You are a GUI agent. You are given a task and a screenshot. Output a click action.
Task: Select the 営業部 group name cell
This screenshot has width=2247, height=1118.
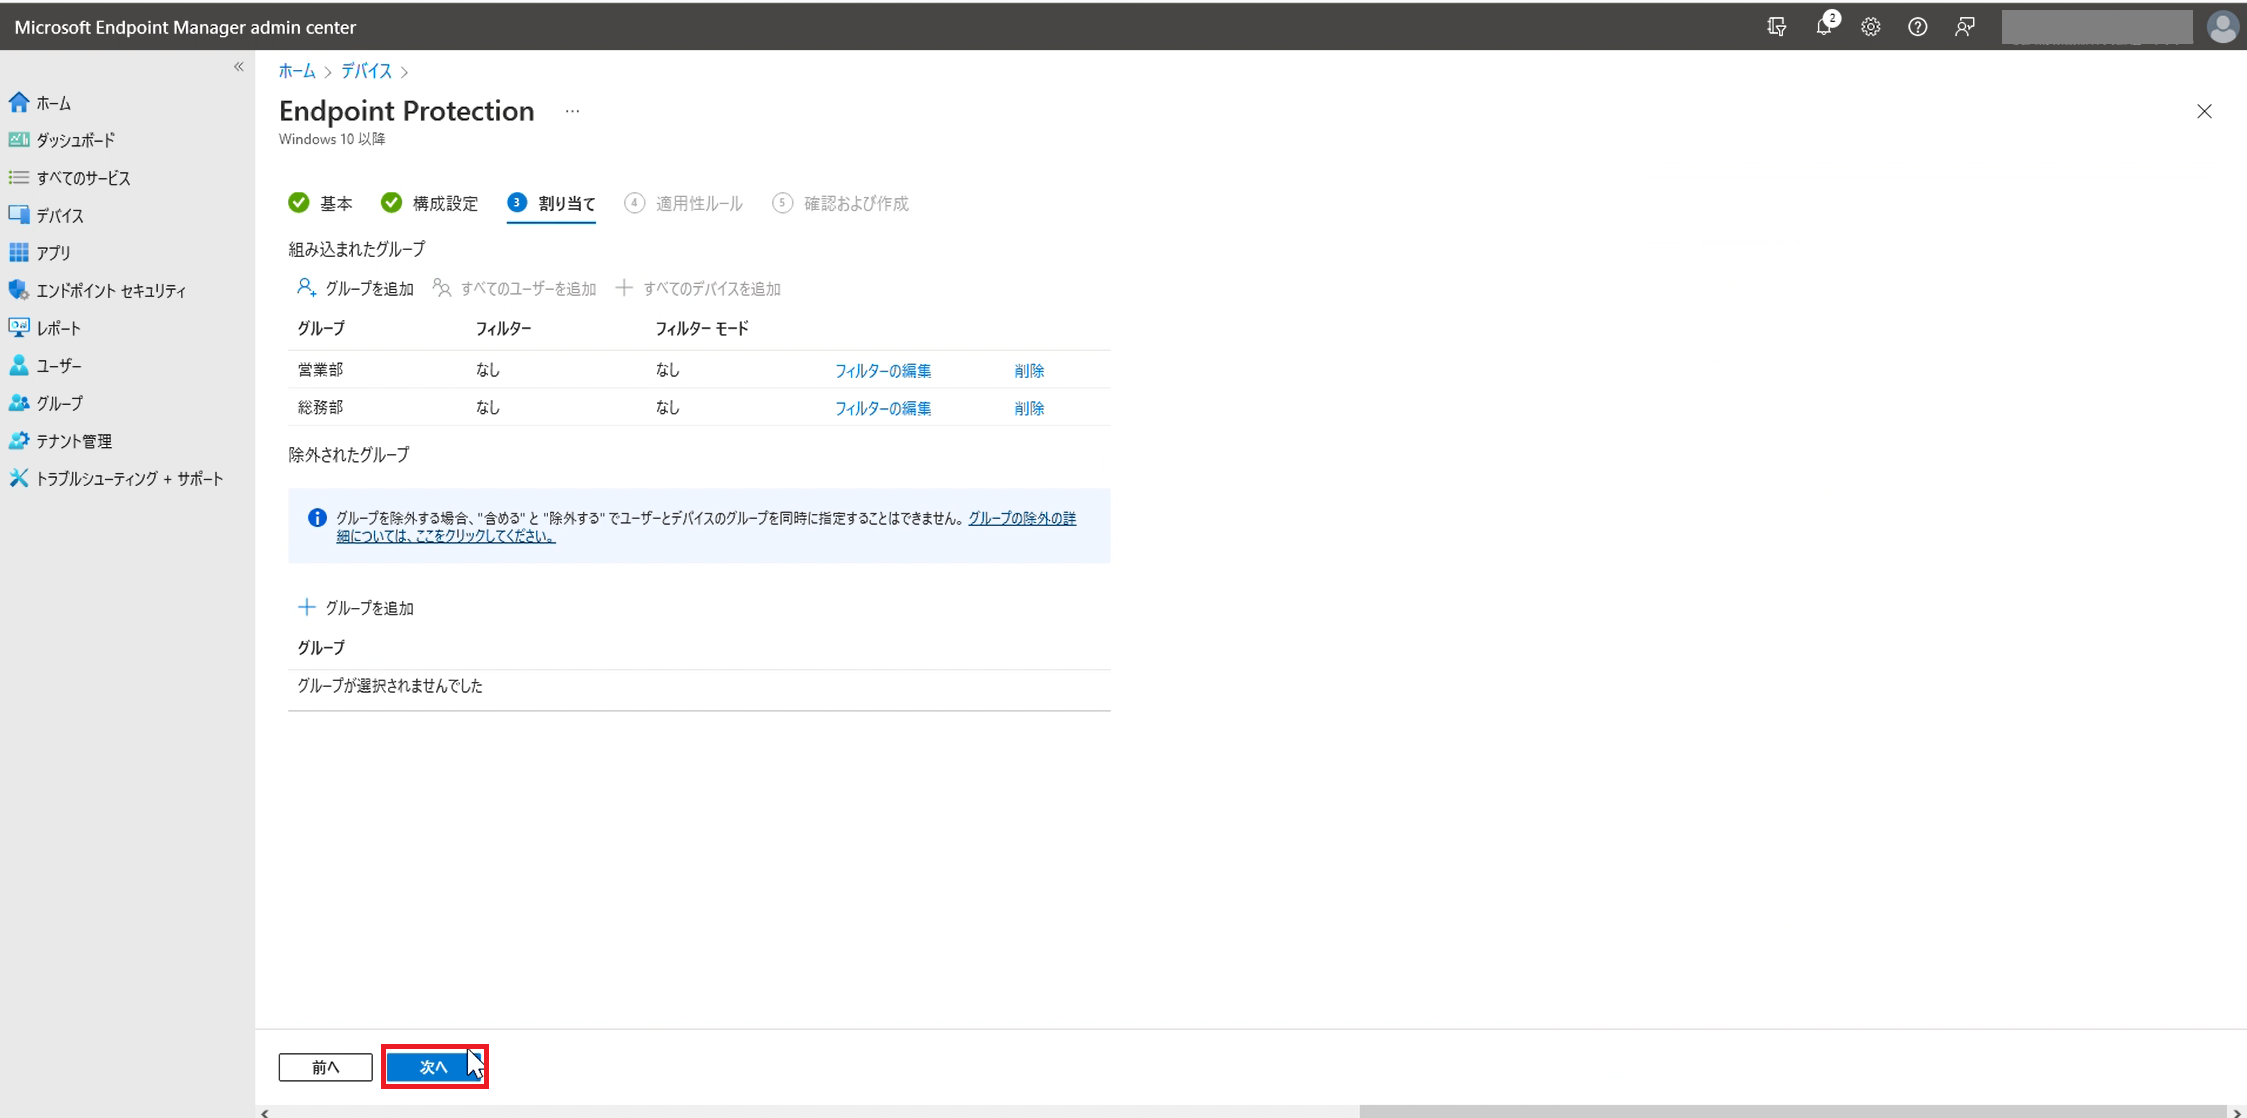(x=320, y=370)
